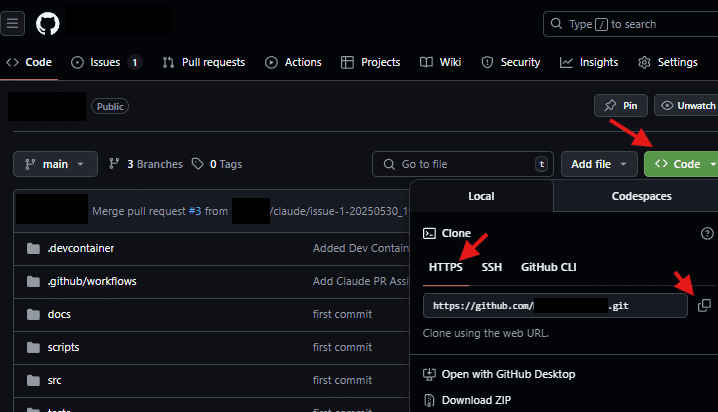Click the Unwatch button
The image size is (718, 412).
pos(686,105)
